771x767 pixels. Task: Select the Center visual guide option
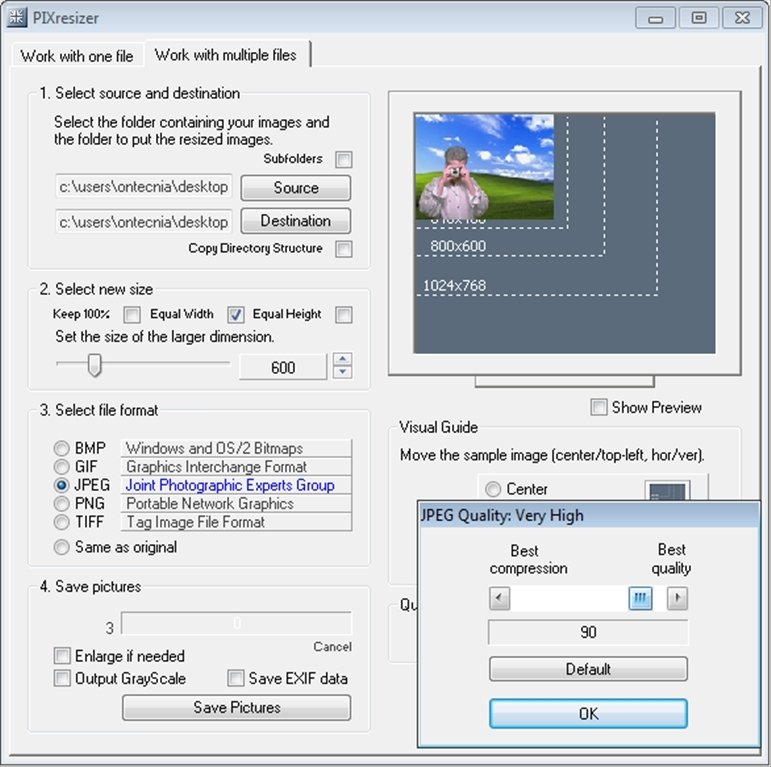pyautogui.click(x=493, y=489)
